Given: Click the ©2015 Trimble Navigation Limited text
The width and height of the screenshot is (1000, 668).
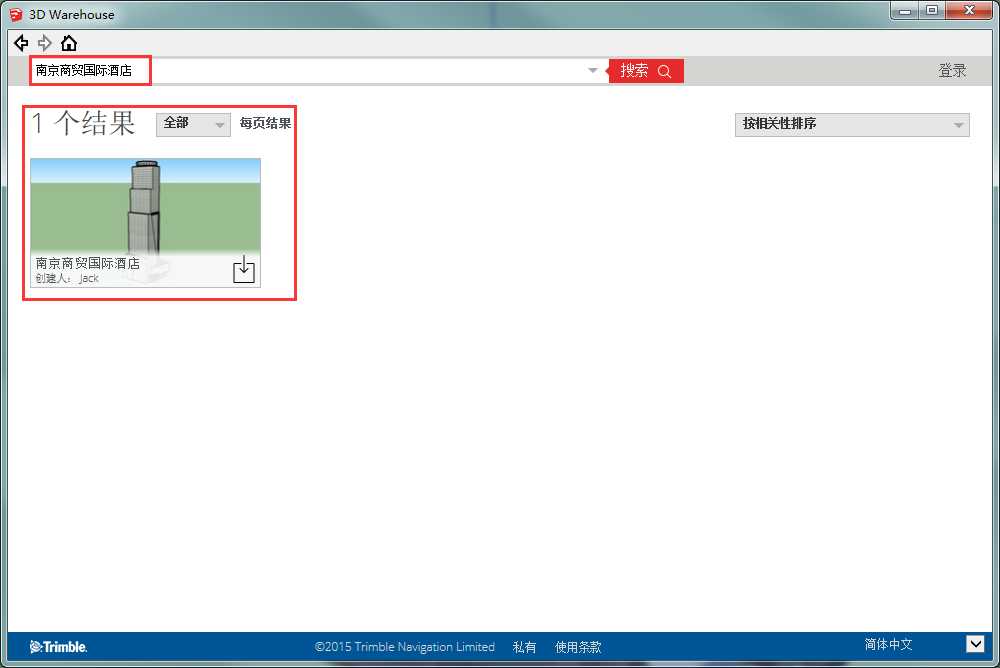Looking at the screenshot, I should pyautogui.click(x=404, y=647).
